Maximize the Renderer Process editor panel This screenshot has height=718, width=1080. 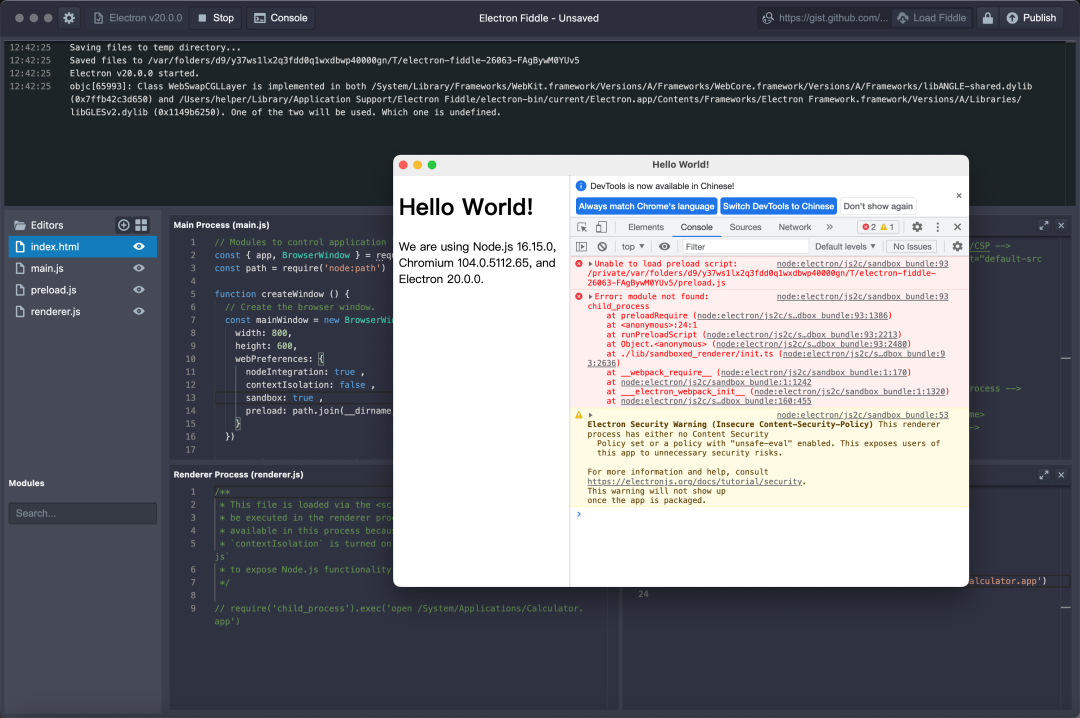coord(1043,475)
